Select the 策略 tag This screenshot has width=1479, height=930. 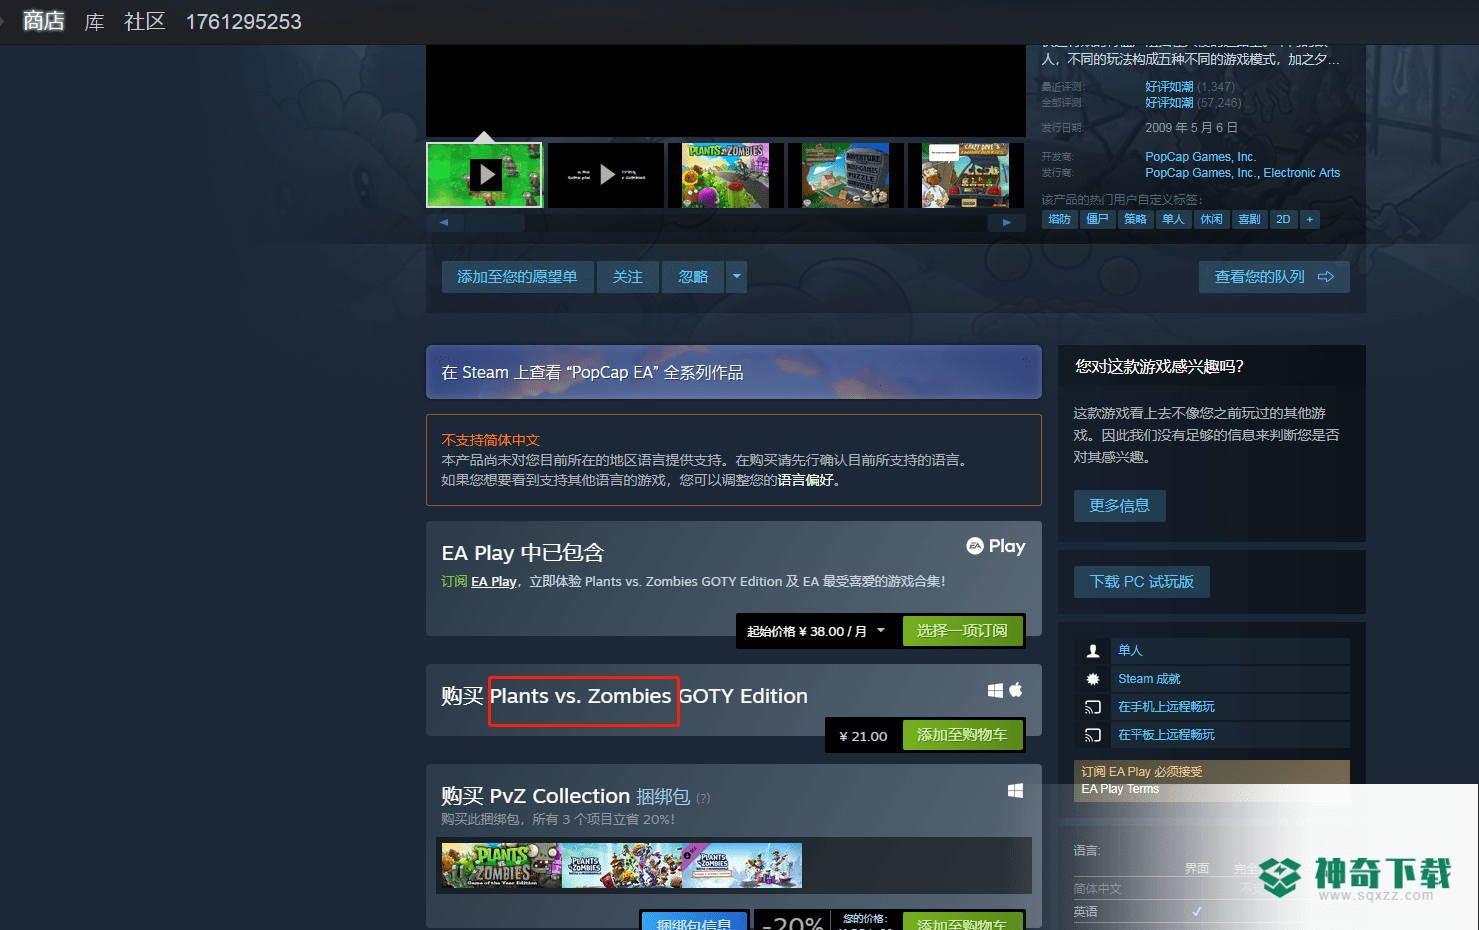pos(1136,219)
